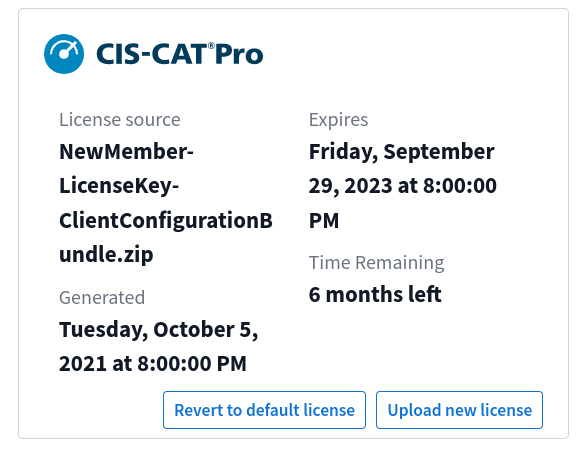This screenshot has width=583, height=453.
Task: Click the ClientConfigurationB filename line
Action: point(166,221)
